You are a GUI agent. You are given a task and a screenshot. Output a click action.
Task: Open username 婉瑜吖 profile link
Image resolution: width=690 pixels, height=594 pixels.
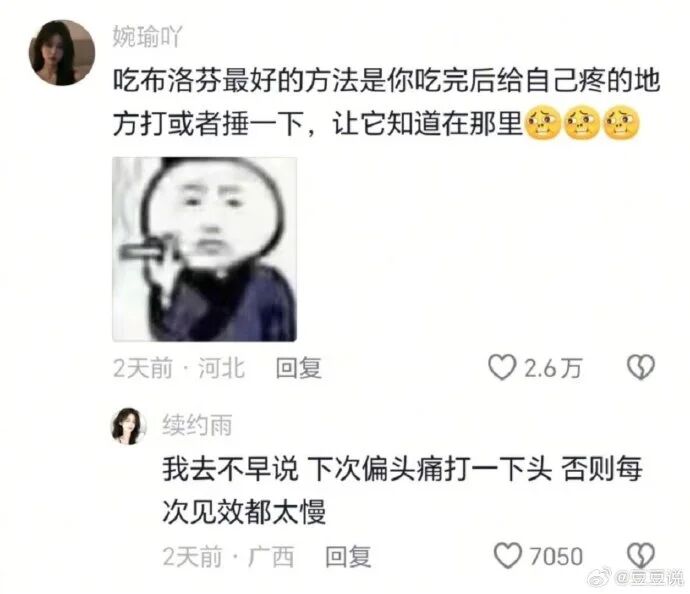point(147,36)
